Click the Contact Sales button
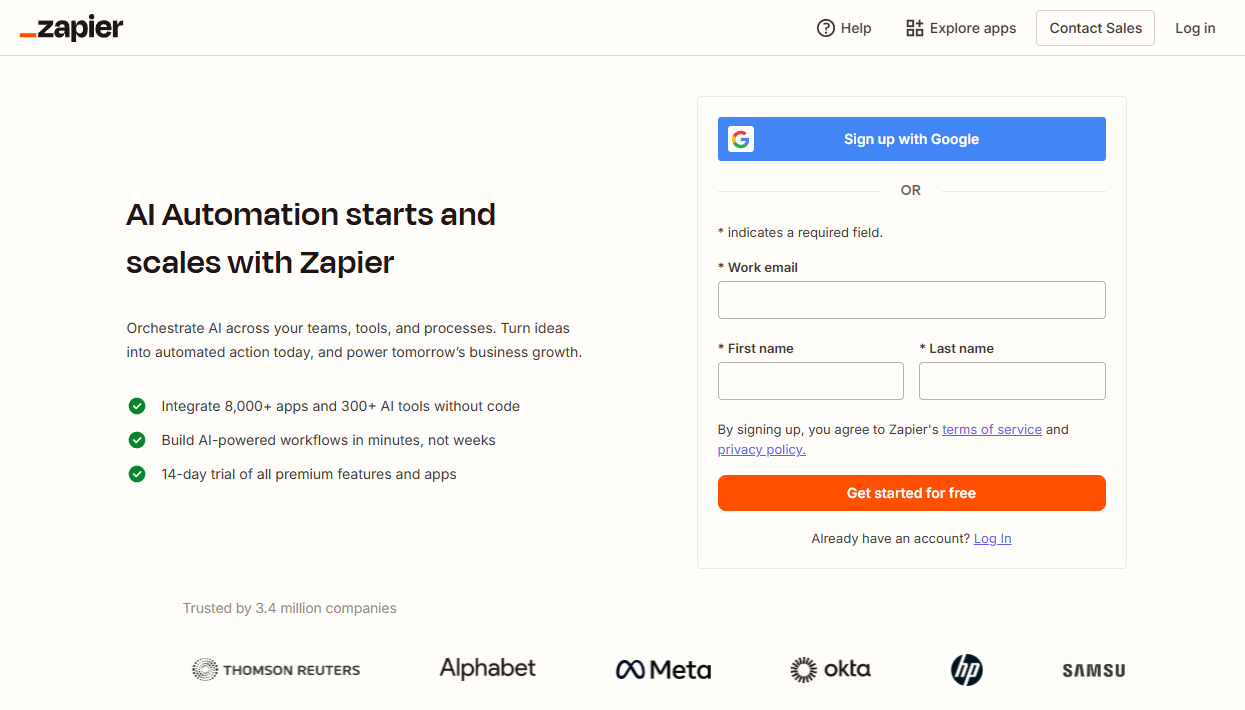Image resolution: width=1245 pixels, height=710 pixels. (1095, 28)
